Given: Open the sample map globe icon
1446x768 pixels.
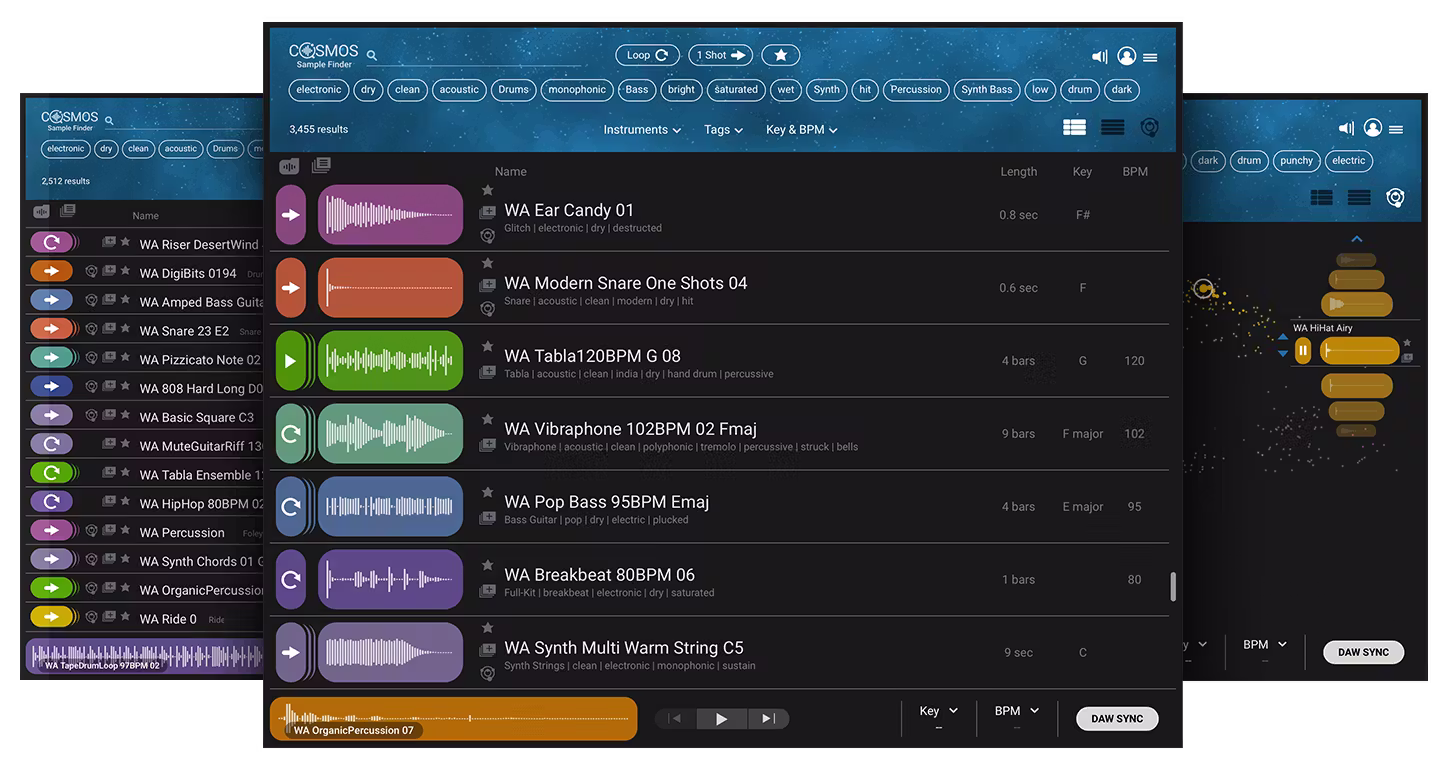Looking at the screenshot, I should pos(1149,127).
